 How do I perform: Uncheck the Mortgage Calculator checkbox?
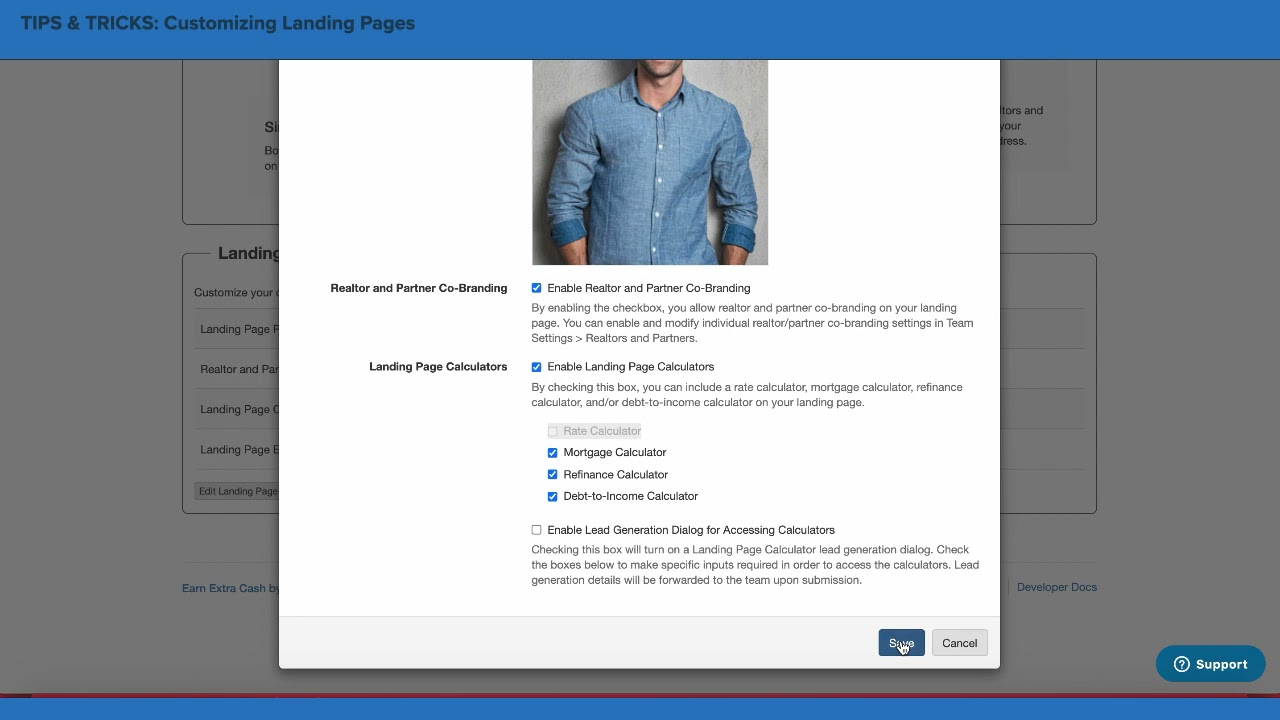[x=552, y=453]
